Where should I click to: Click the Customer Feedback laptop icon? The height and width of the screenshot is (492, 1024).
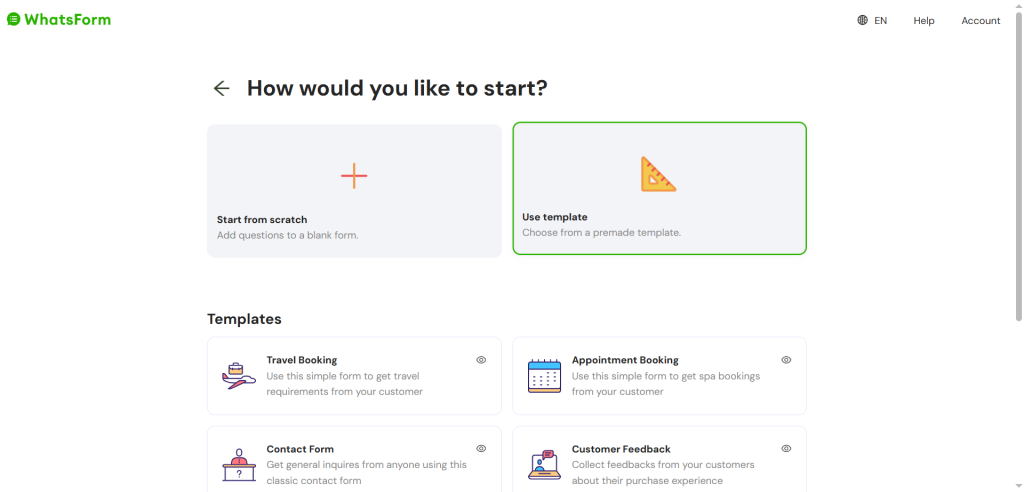pyautogui.click(x=544, y=465)
